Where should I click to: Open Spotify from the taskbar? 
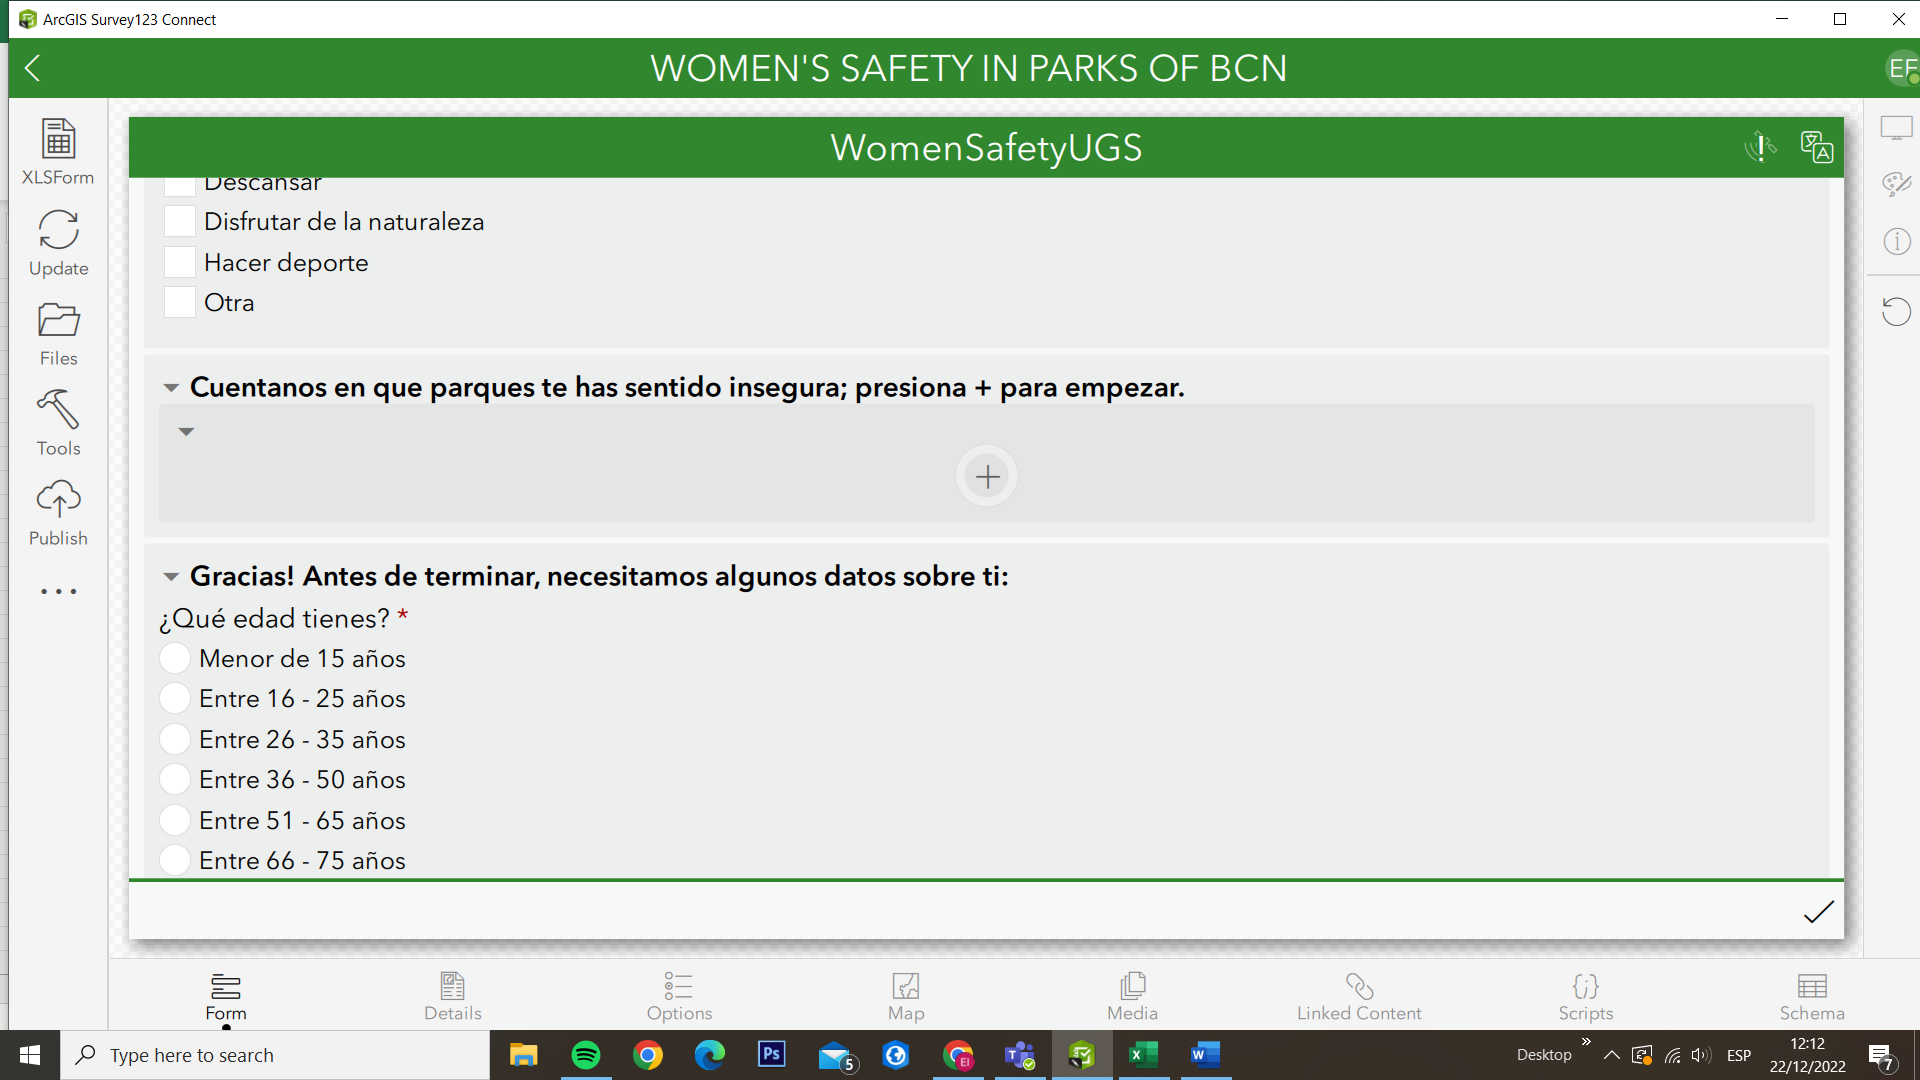click(x=585, y=1055)
